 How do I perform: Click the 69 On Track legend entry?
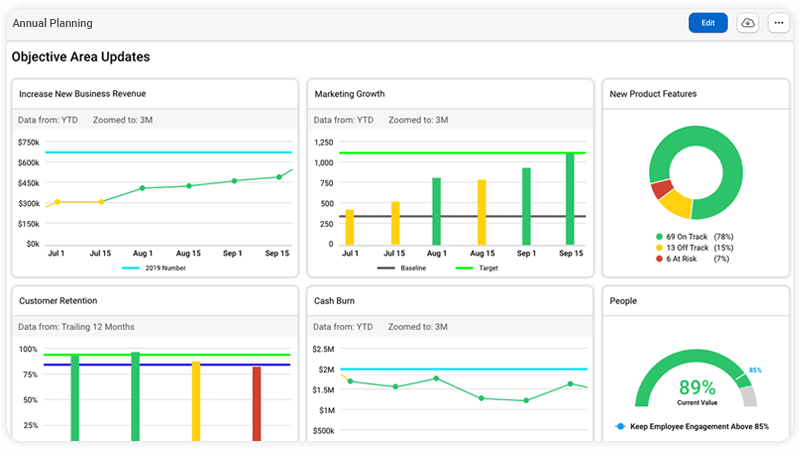(694, 237)
